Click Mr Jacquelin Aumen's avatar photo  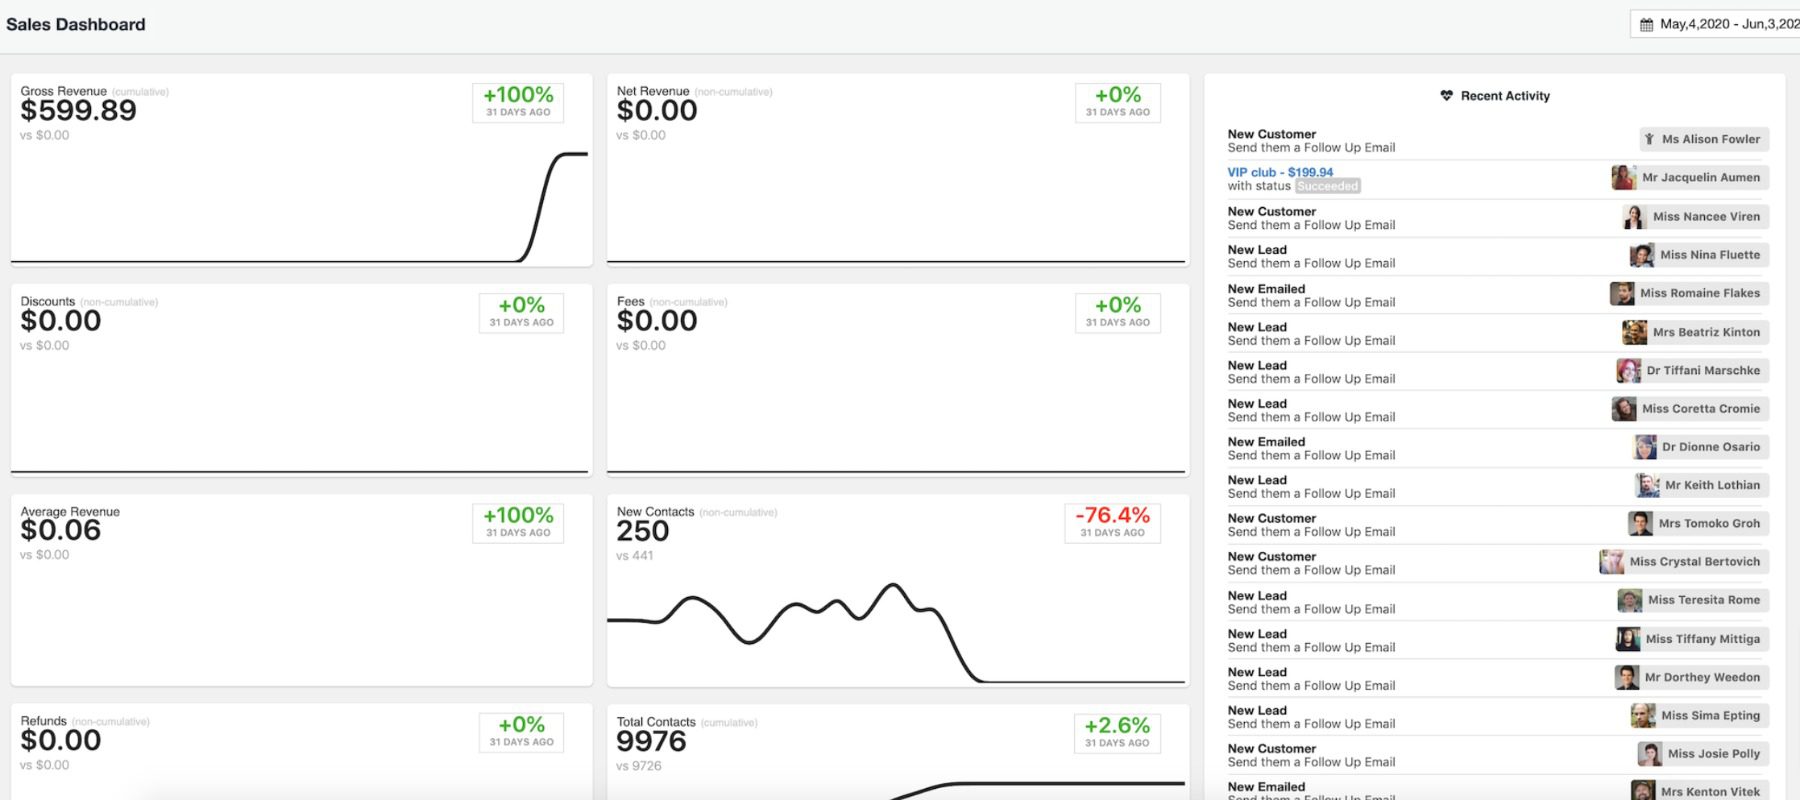coord(1623,178)
